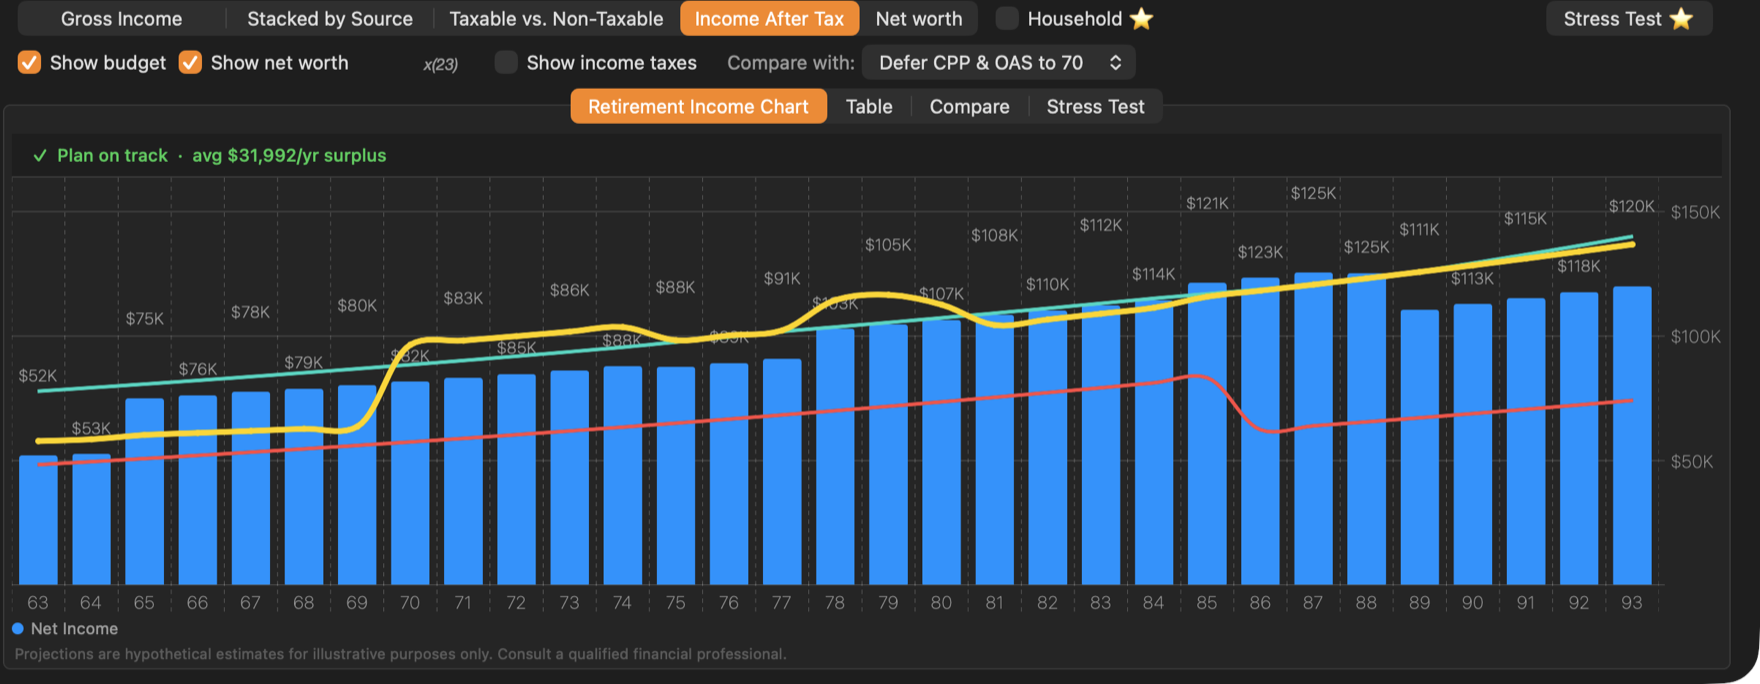Click the projections disclaimer text at bottom

click(400, 654)
